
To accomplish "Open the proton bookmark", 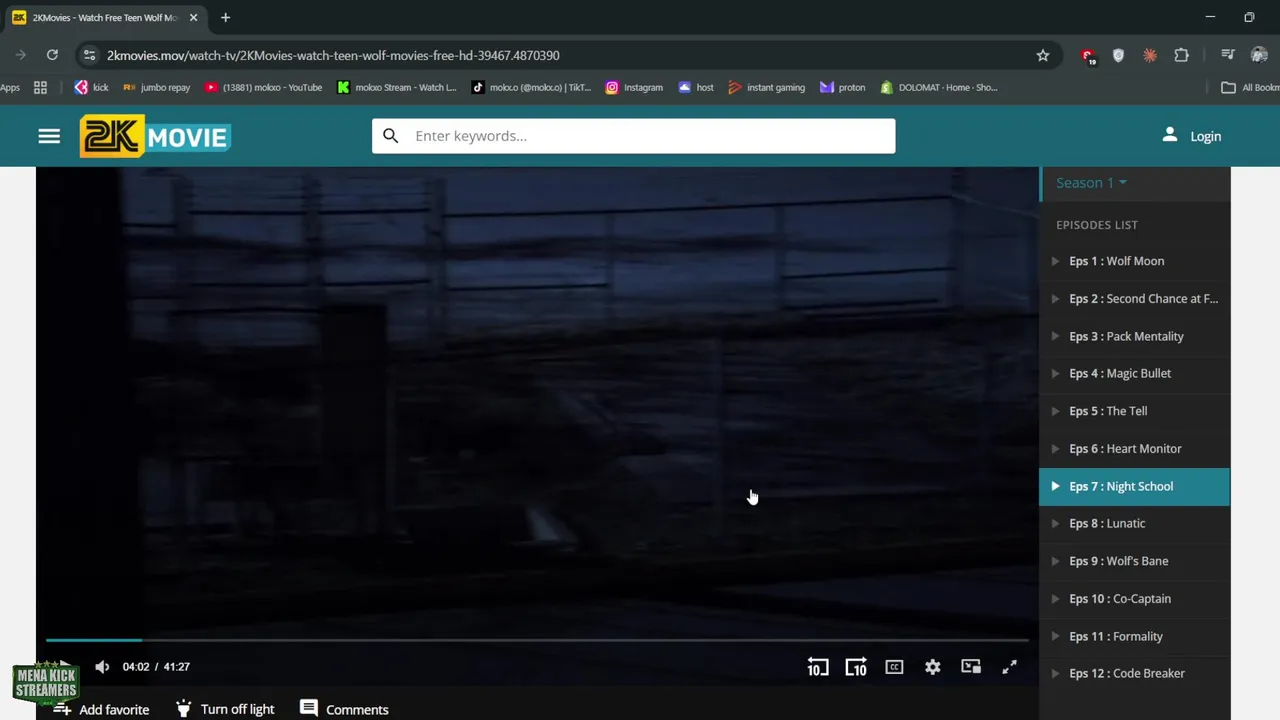I will click(842, 87).
